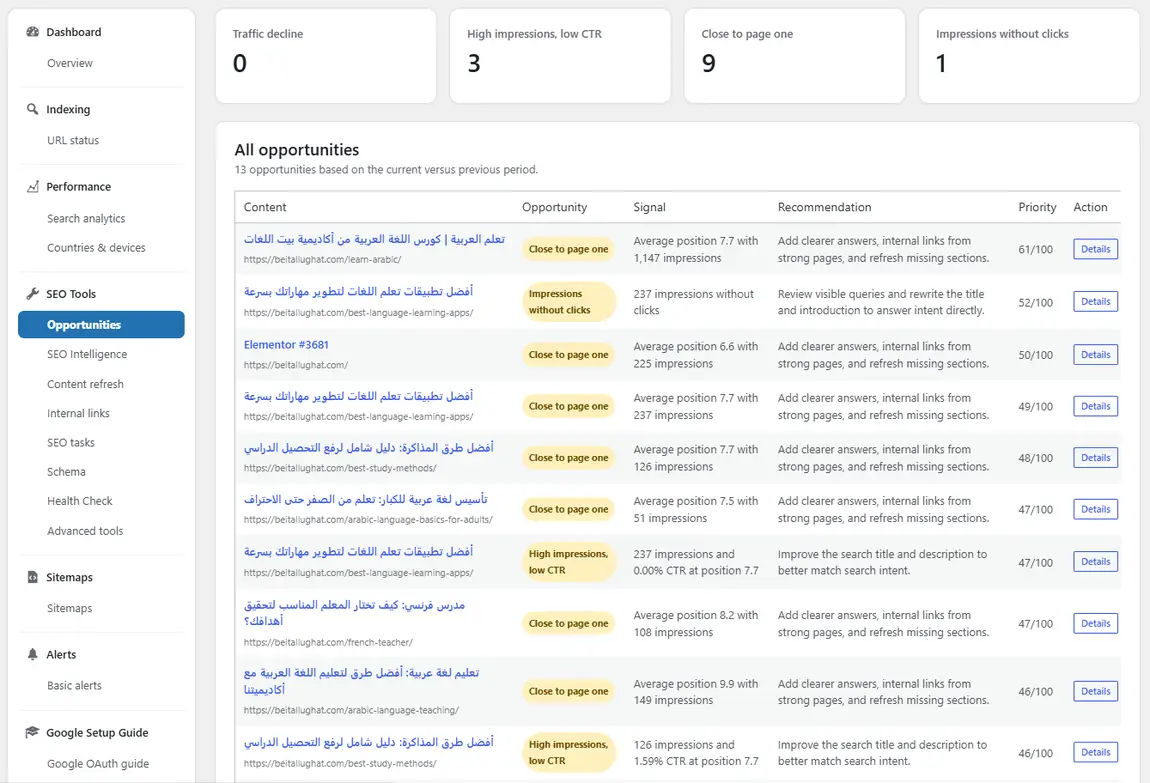Open the Schema page
The image size is (1150, 783).
[x=66, y=472]
